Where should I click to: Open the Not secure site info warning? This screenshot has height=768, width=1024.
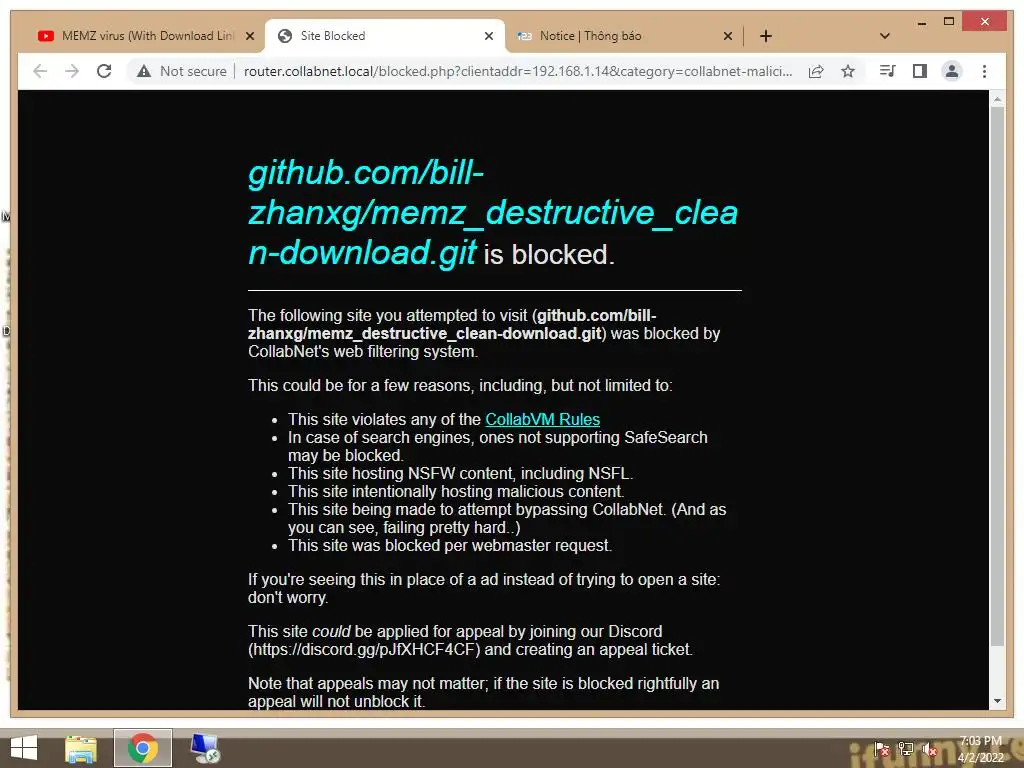tap(182, 71)
